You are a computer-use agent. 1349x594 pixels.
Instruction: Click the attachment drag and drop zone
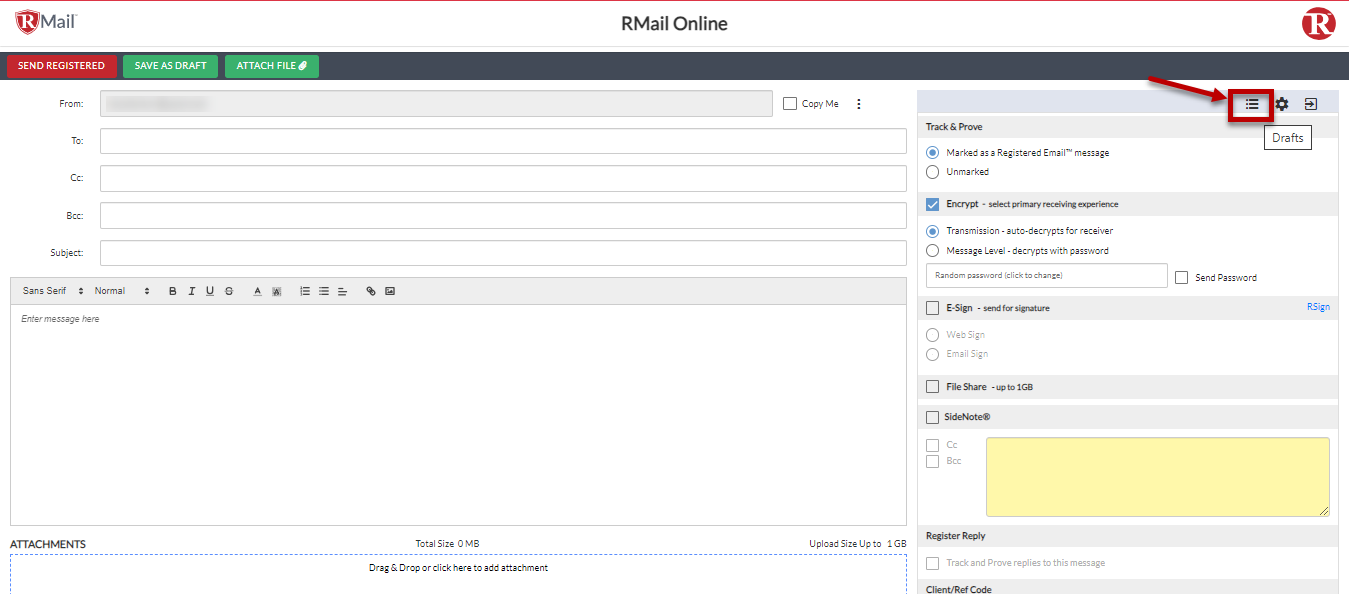click(x=458, y=574)
